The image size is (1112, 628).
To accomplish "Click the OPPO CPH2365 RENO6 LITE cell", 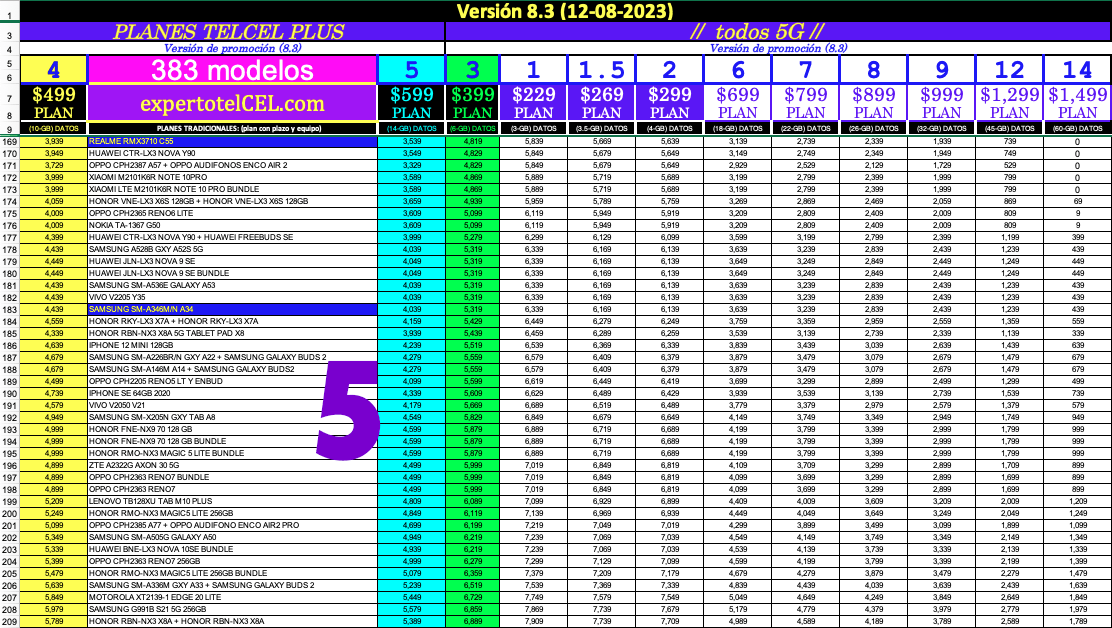I will [x=232, y=213].
